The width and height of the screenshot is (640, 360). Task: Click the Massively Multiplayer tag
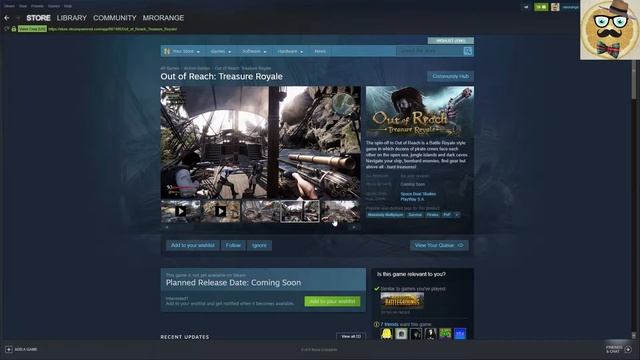point(386,215)
